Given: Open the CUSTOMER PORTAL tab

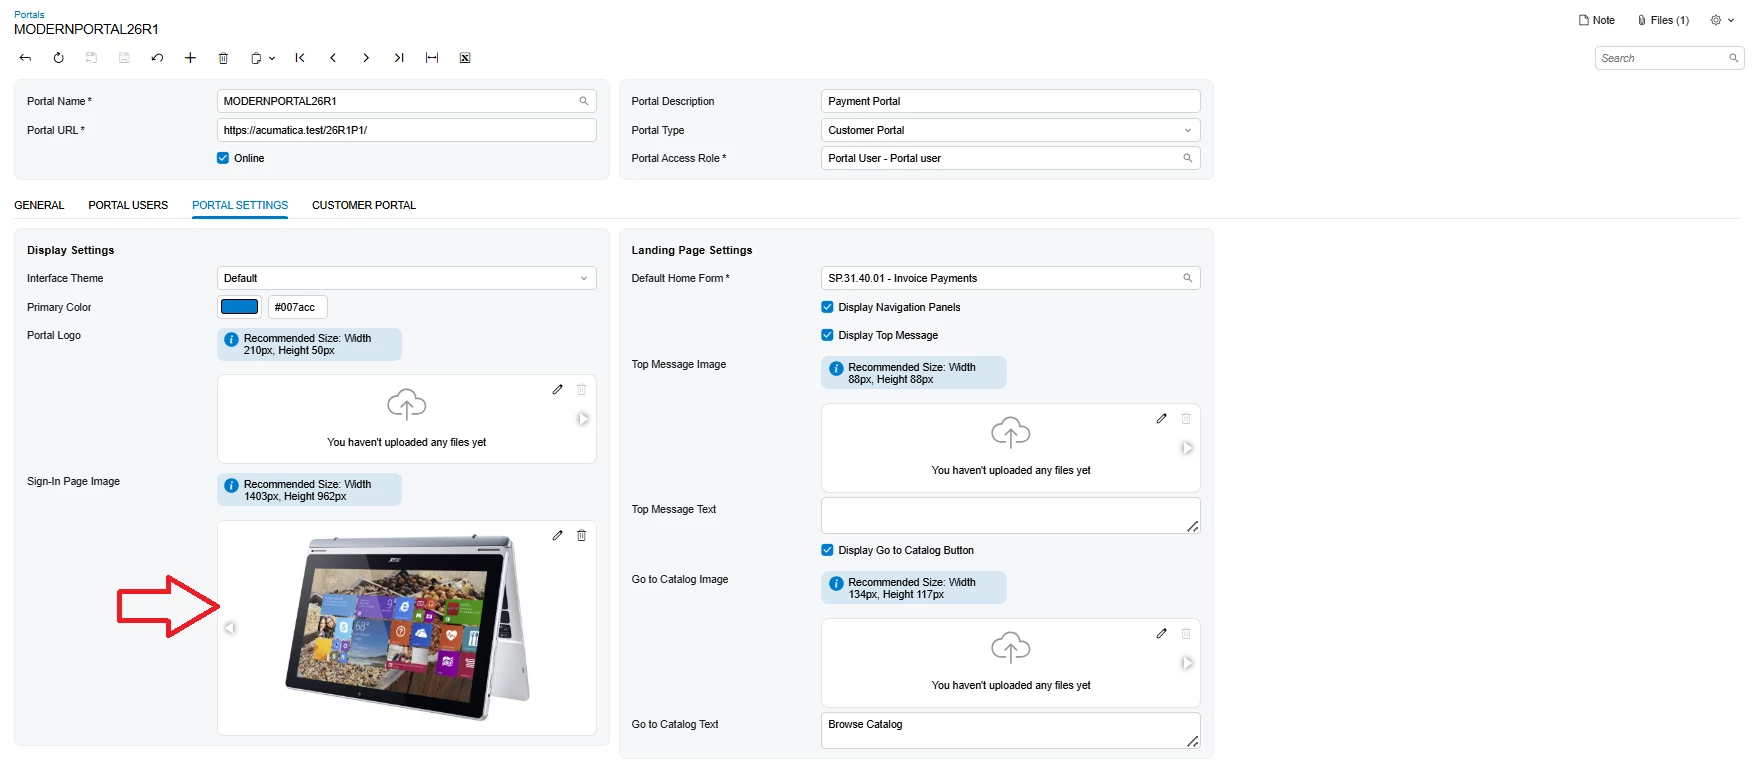Looking at the screenshot, I should point(364,205).
